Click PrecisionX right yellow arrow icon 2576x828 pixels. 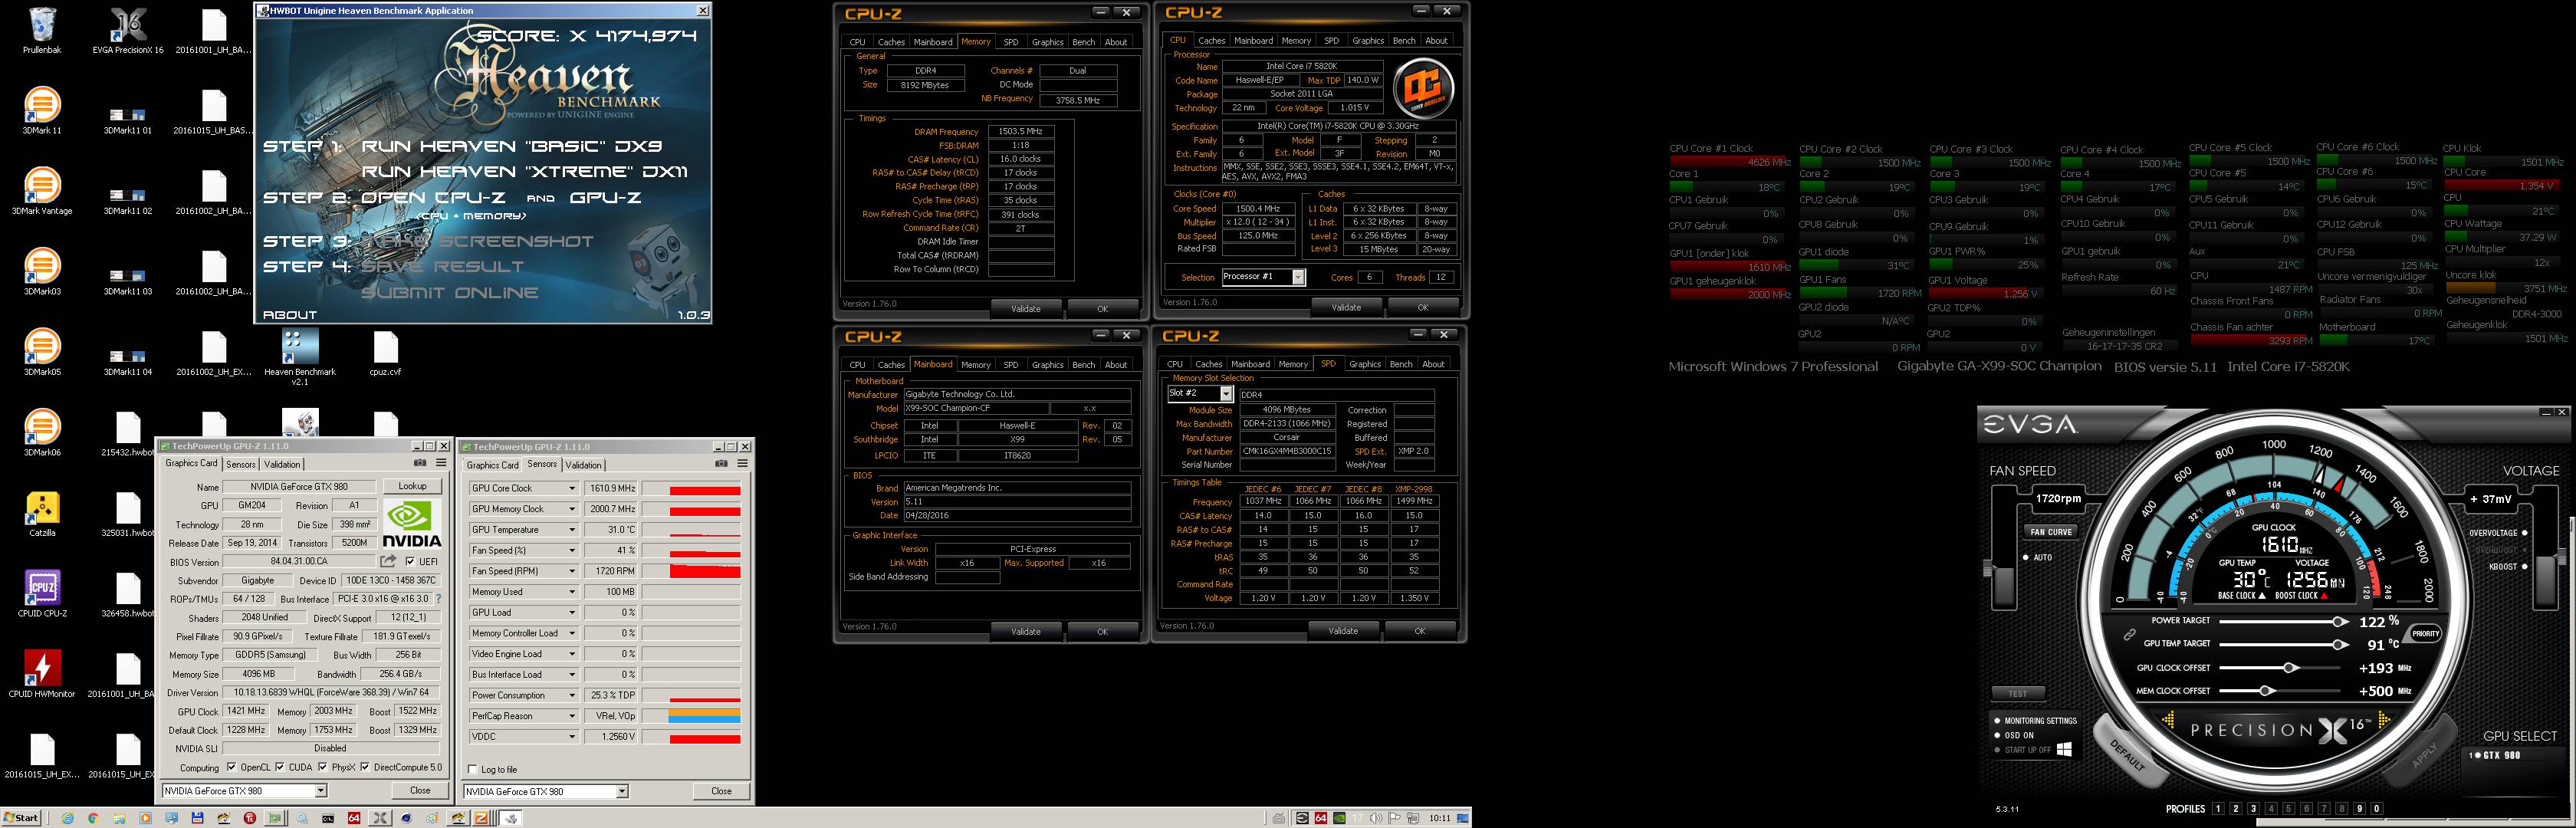pos(2385,719)
